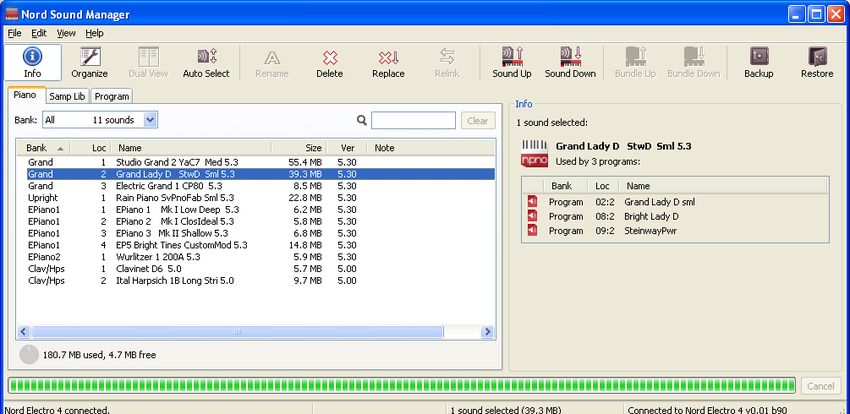Click the Grand Lady D sml program name
Viewport: 850px width, 414px height.
(660, 202)
